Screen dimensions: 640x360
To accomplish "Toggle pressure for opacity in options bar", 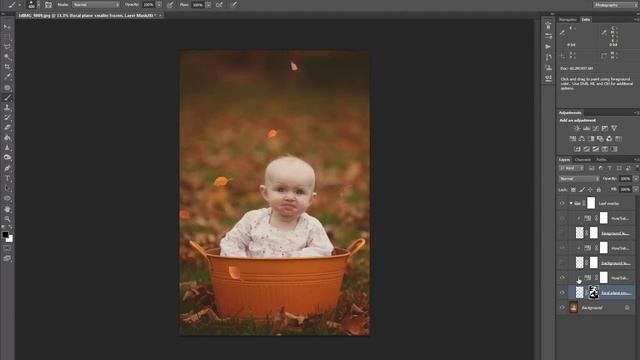I will point(170,5).
